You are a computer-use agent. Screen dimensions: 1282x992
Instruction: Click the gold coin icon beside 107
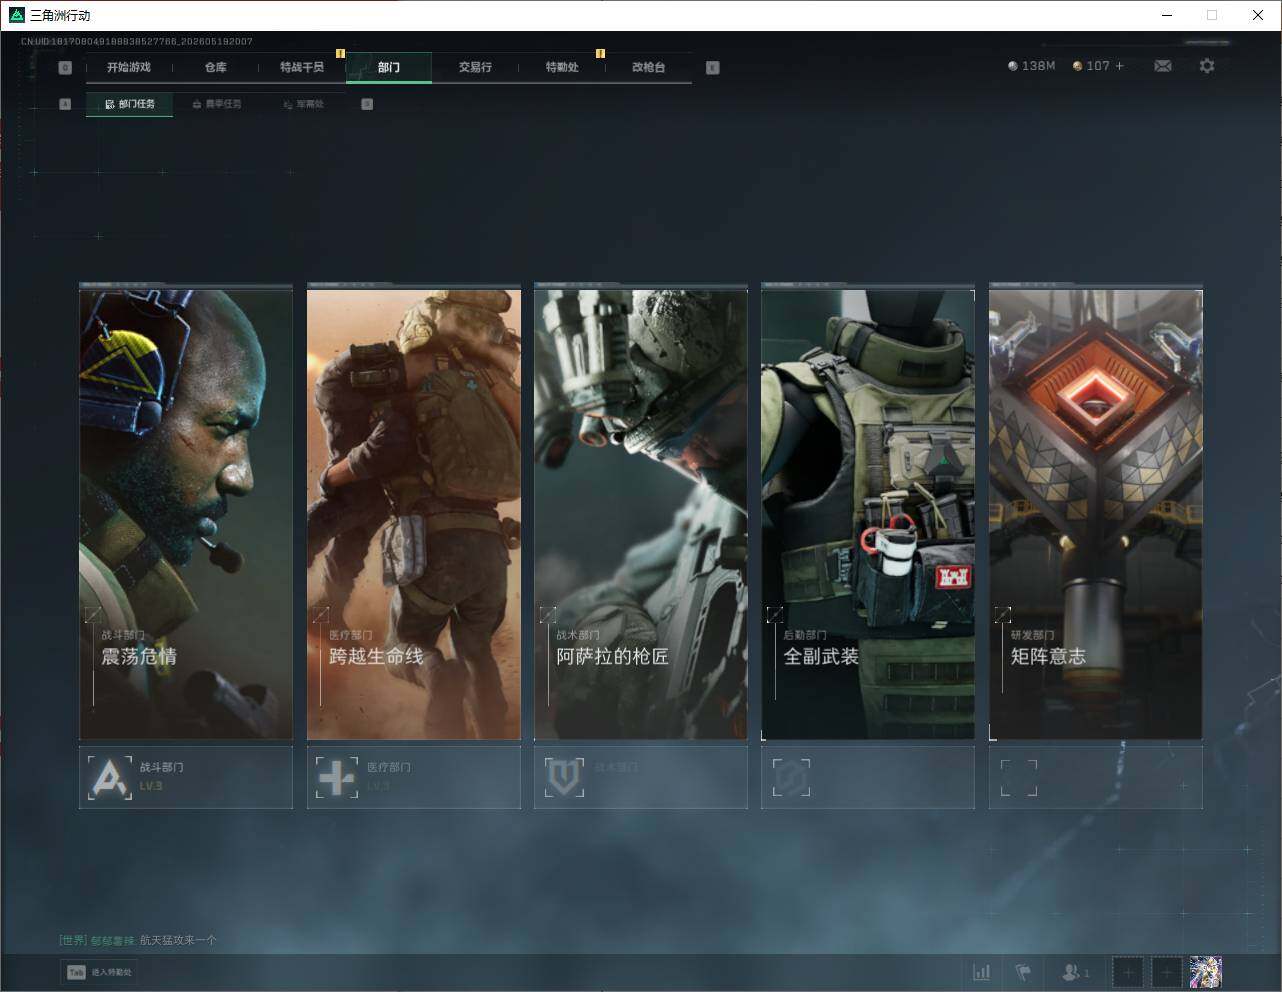1077,66
